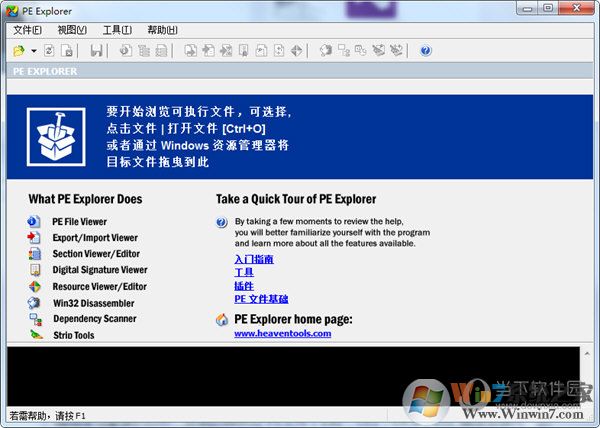Click the close file toolbar icon
This screenshot has width=600, height=428.
(67, 50)
